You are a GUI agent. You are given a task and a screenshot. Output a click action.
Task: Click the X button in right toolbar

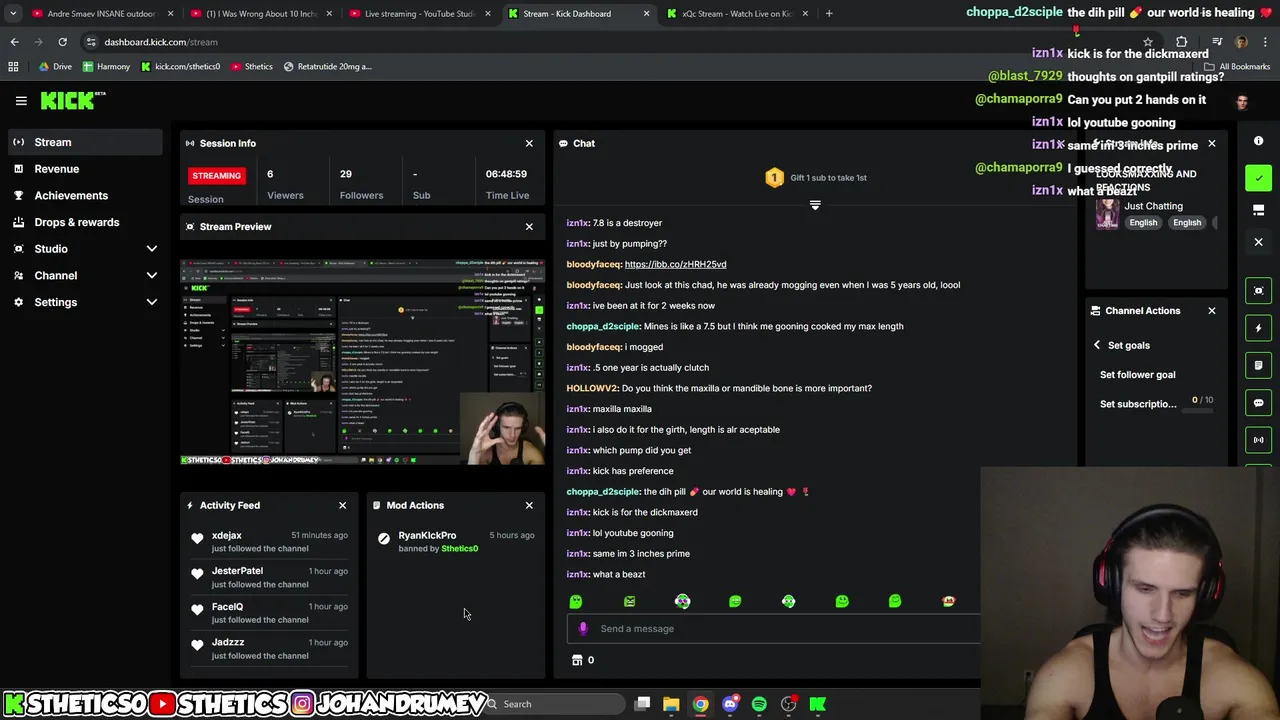1259,242
